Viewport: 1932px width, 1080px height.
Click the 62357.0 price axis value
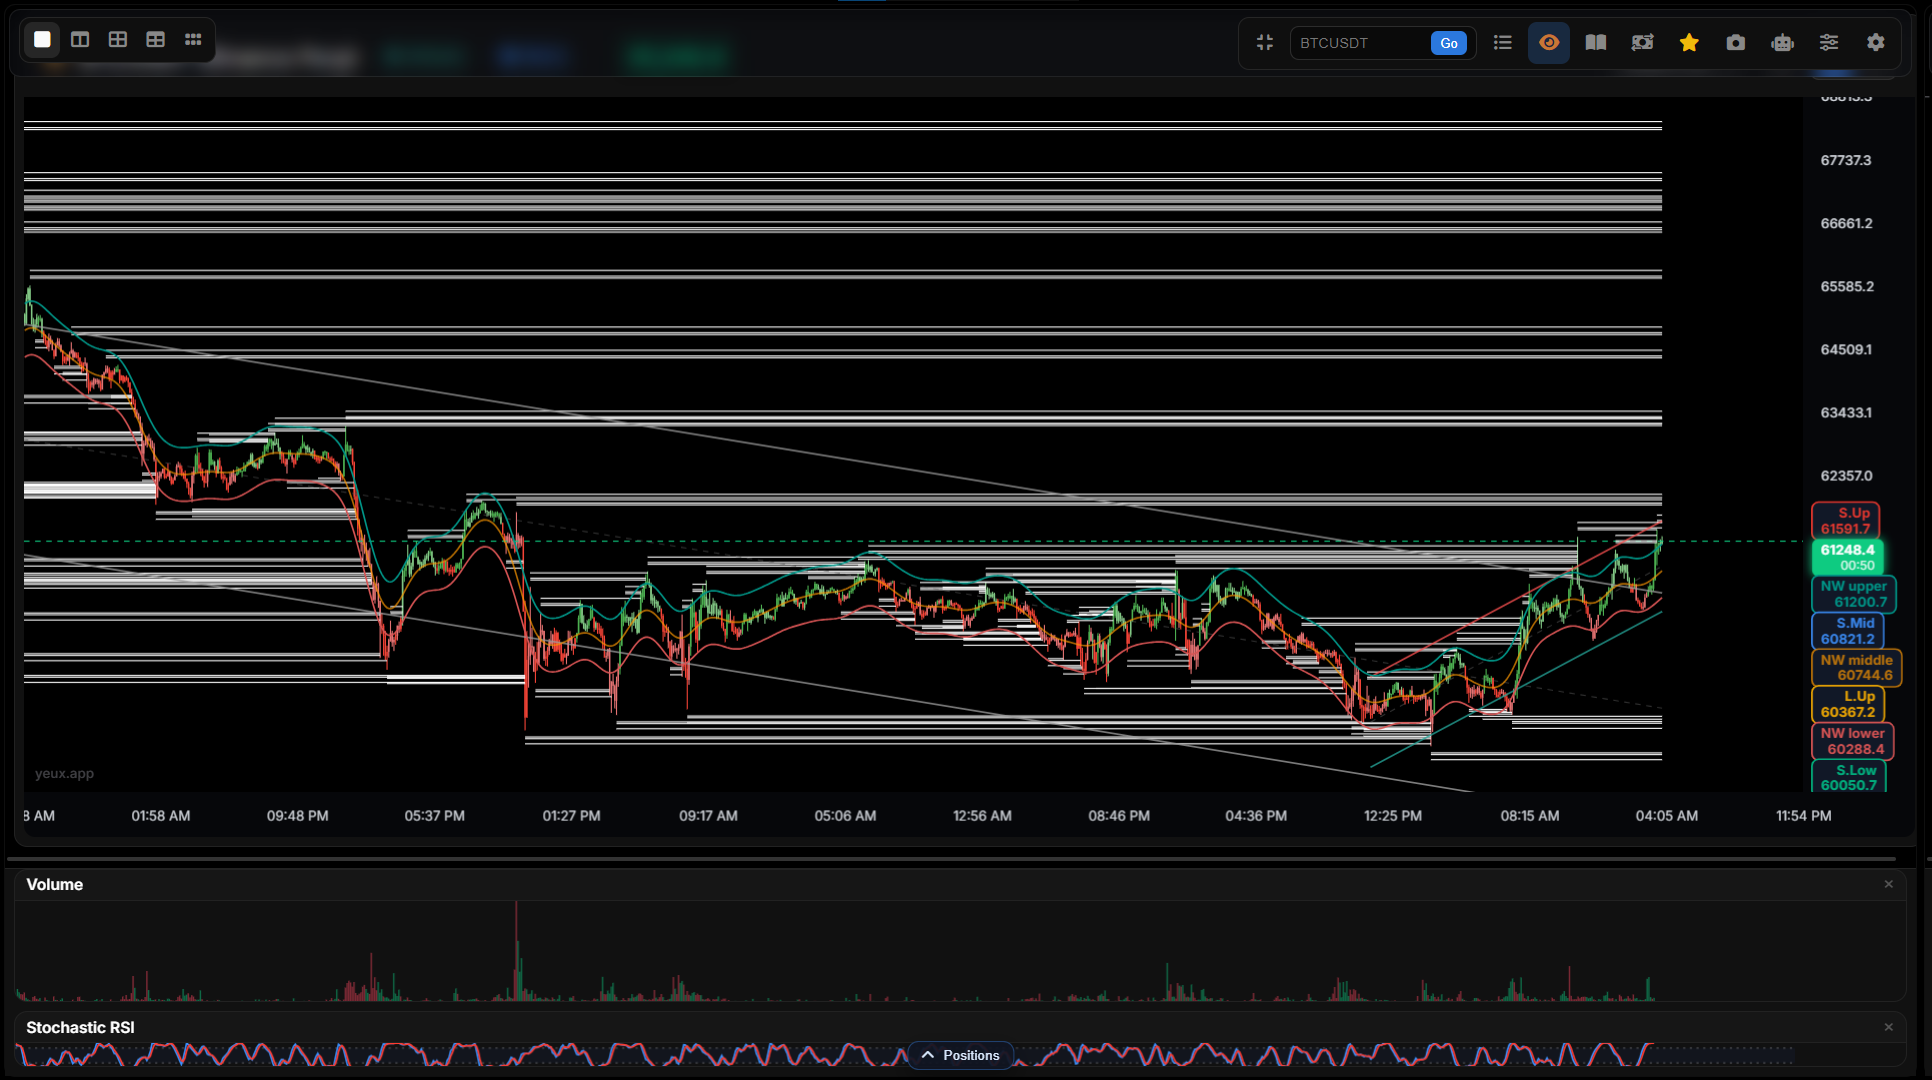pos(1846,476)
